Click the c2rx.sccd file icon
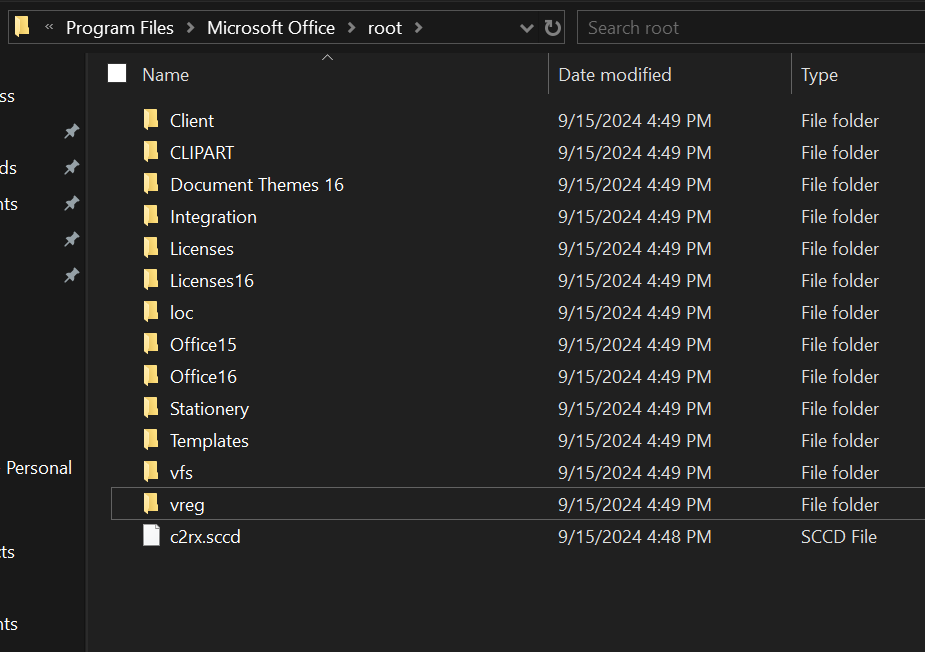925x652 pixels. click(151, 536)
